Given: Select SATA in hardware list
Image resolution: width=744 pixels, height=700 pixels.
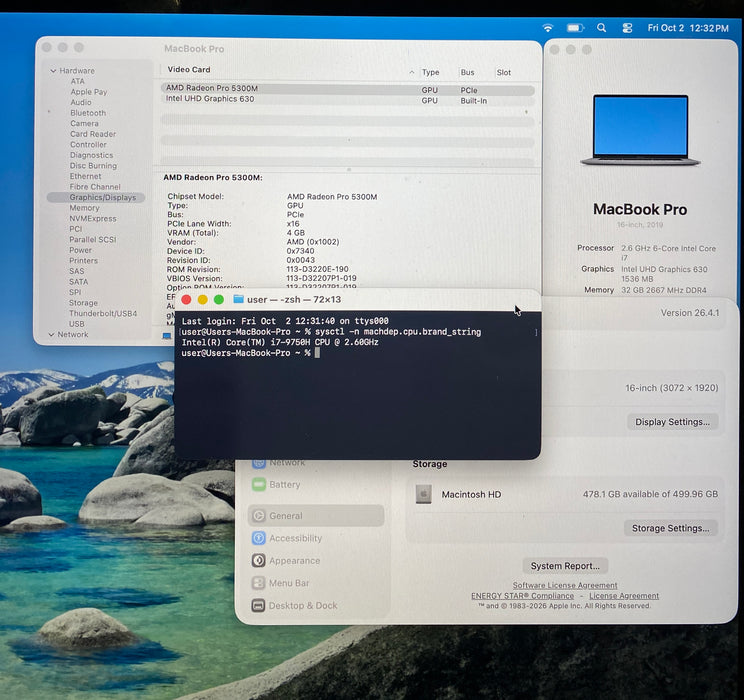Looking at the screenshot, I should pos(78,281).
